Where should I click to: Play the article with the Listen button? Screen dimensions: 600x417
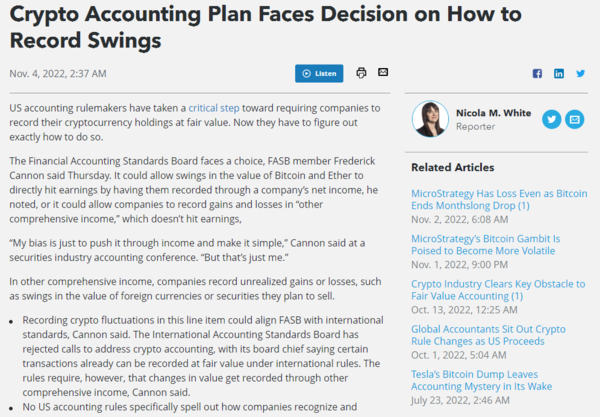(319, 74)
